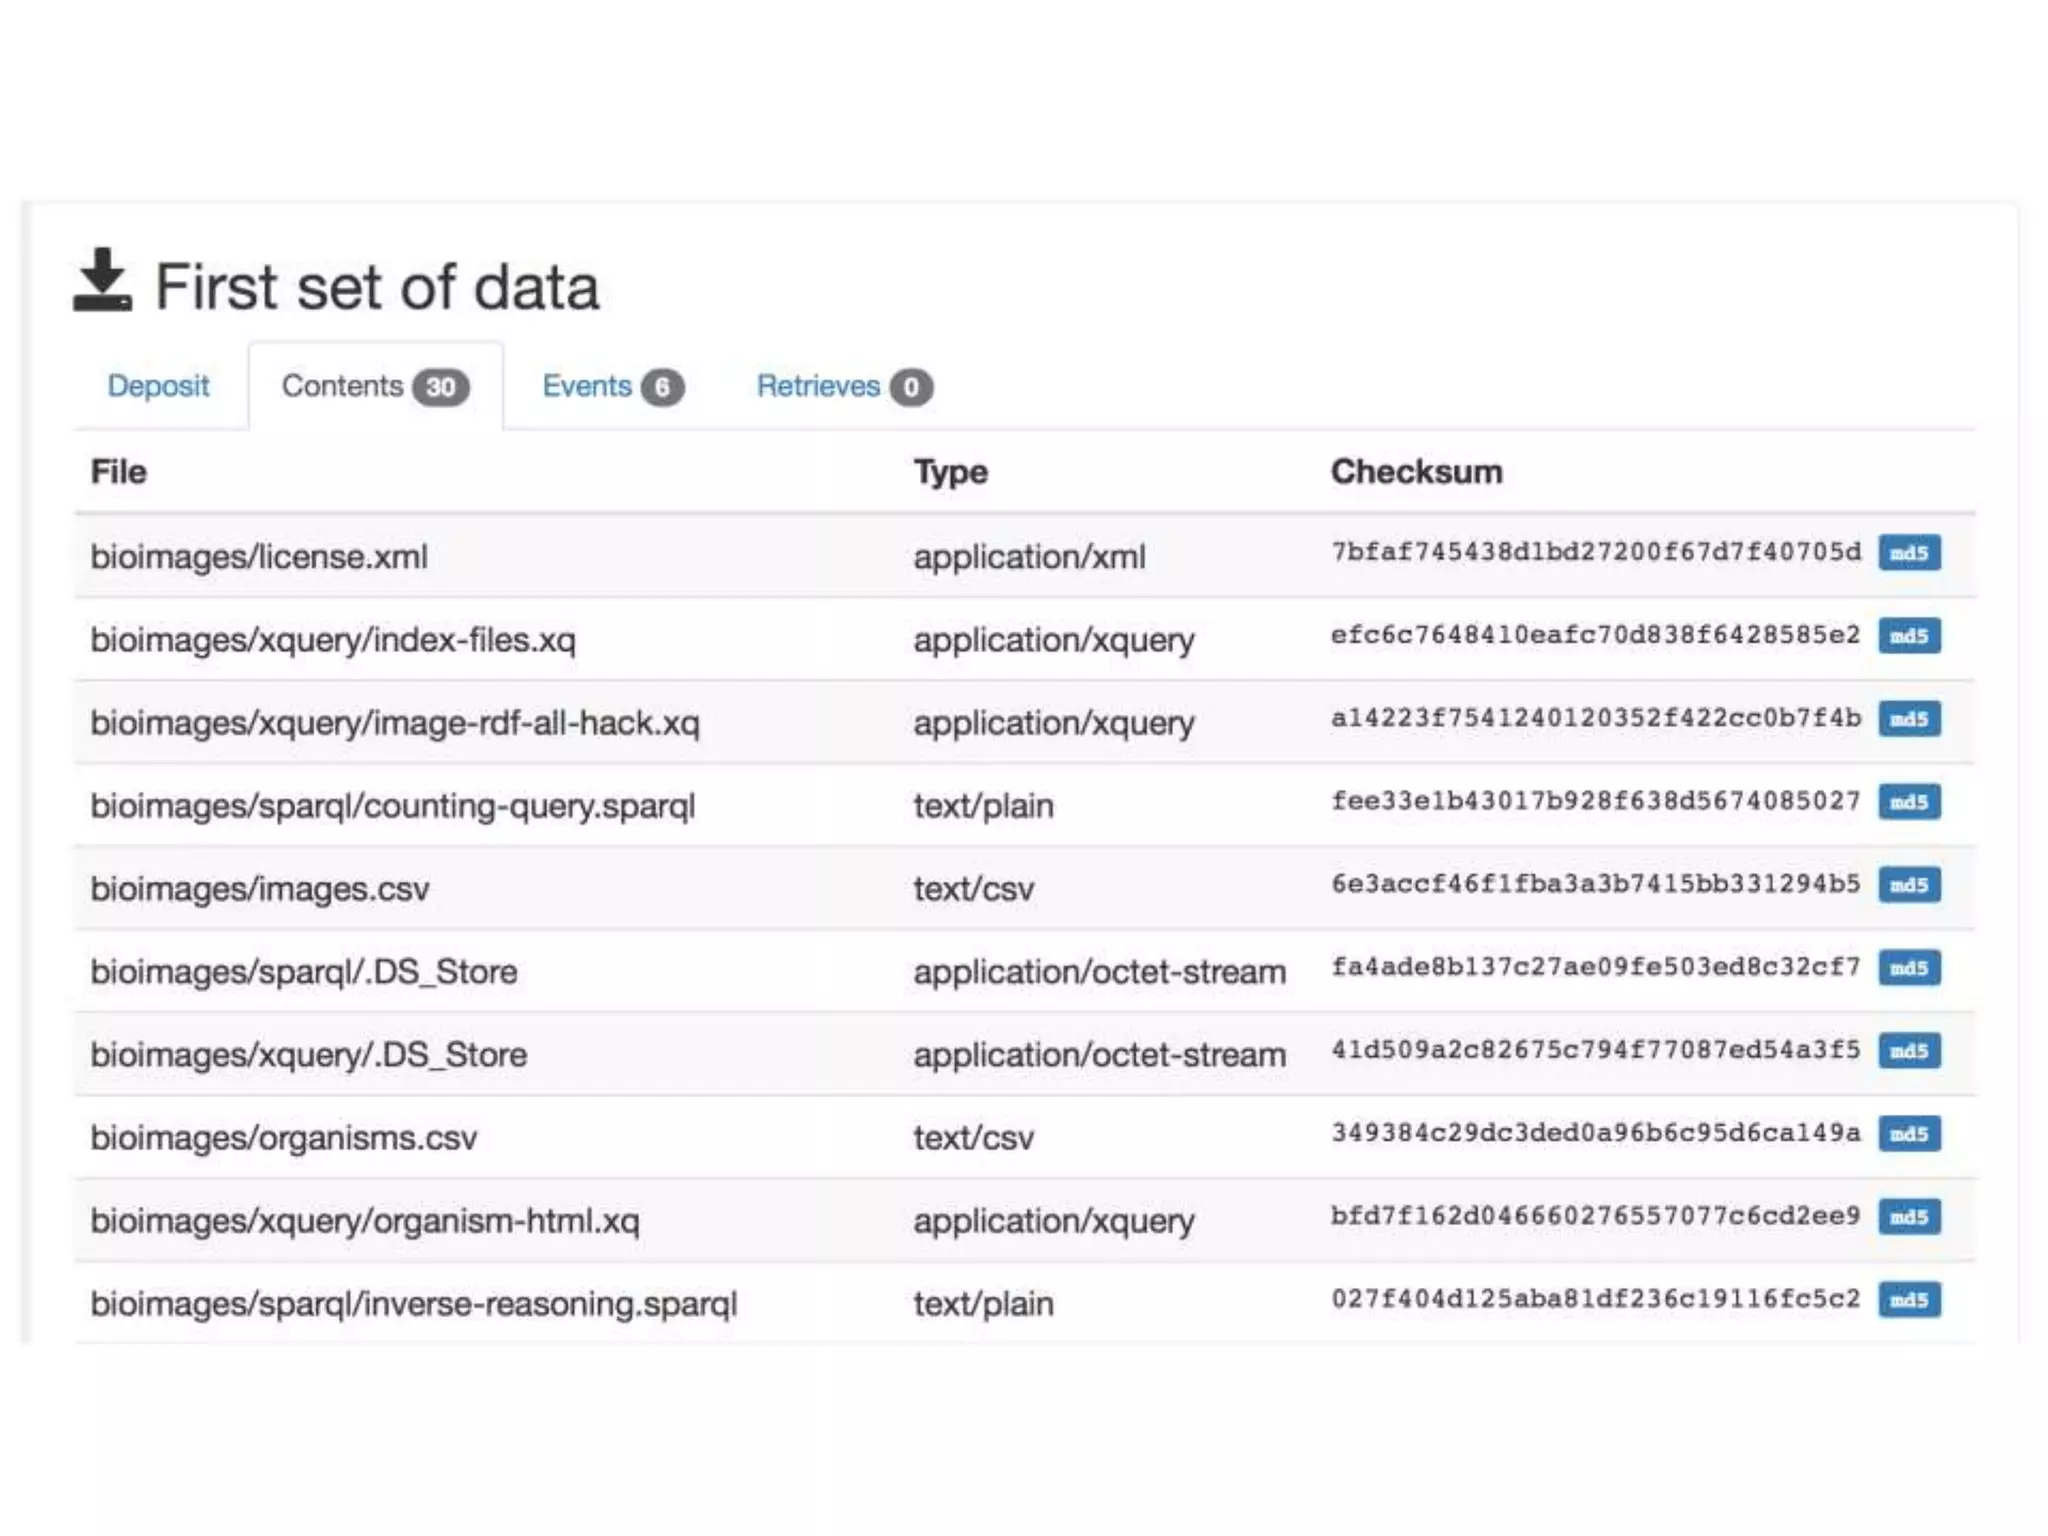This screenshot has width=2048, height=1536.
Task: Click the Checksum column header
Action: click(1416, 472)
